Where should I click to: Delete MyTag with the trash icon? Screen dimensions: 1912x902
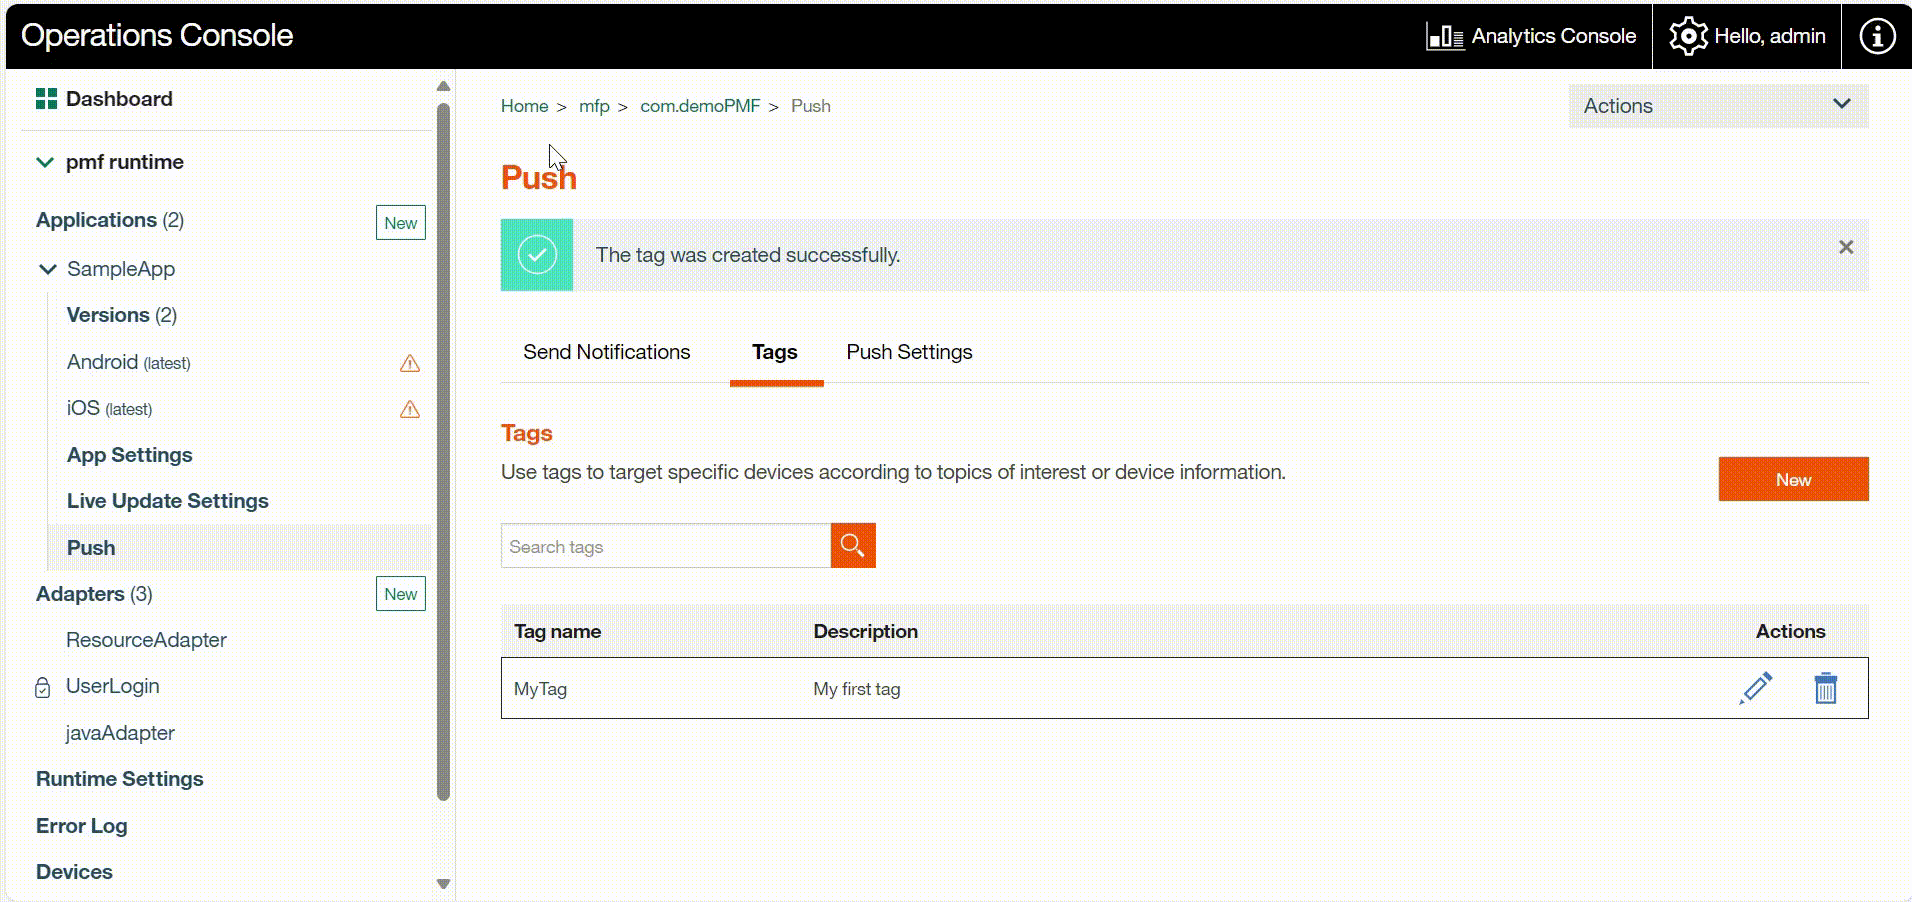point(1825,688)
